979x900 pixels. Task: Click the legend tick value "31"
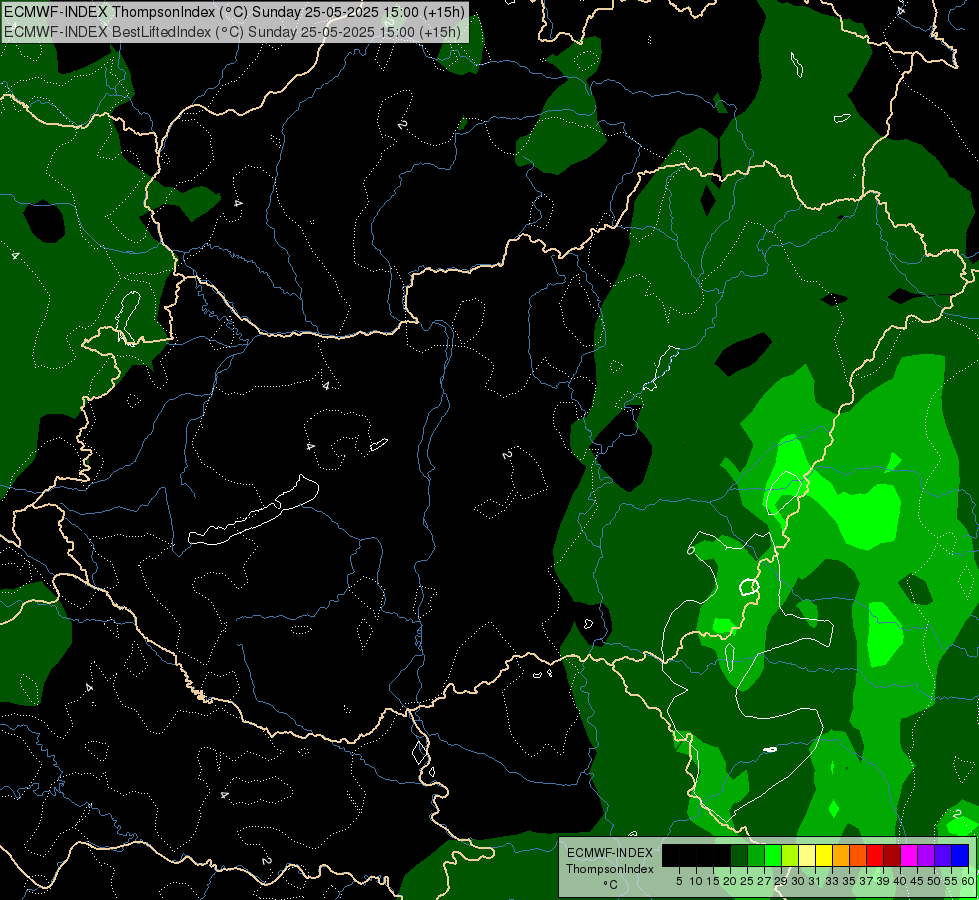[815, 881]
